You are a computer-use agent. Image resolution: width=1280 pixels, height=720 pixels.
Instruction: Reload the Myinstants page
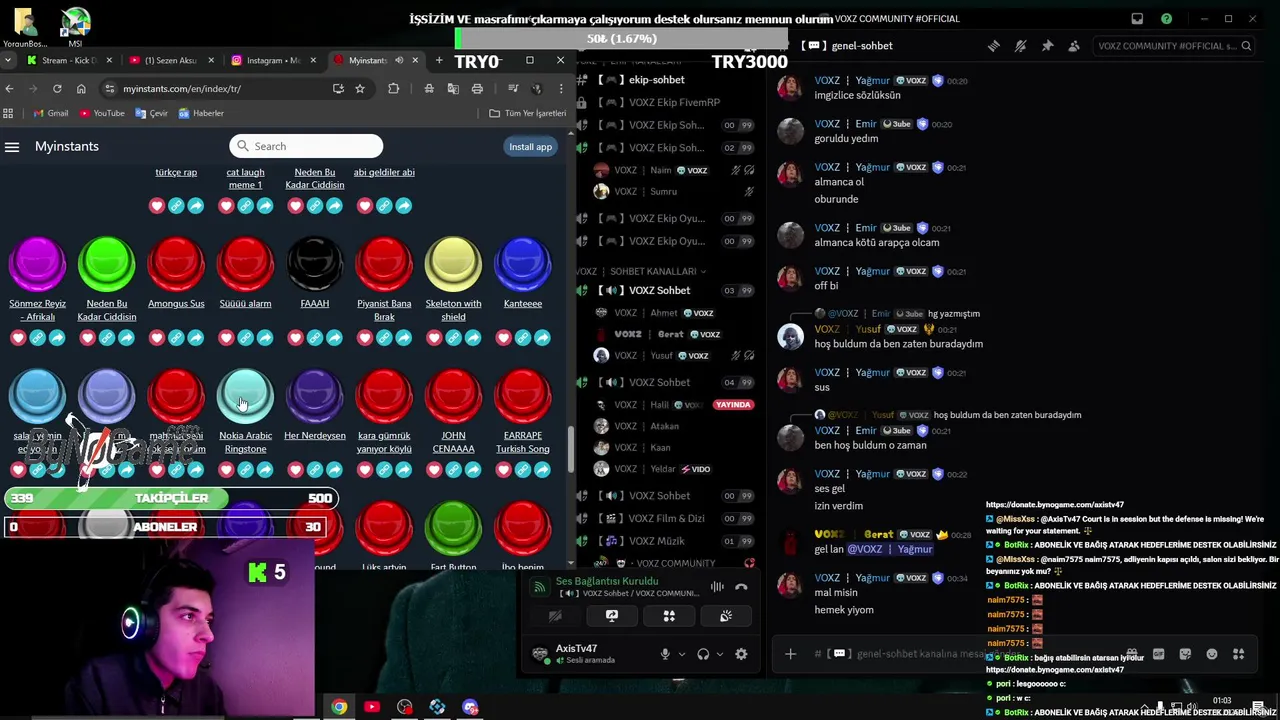(x=57, y=89)
